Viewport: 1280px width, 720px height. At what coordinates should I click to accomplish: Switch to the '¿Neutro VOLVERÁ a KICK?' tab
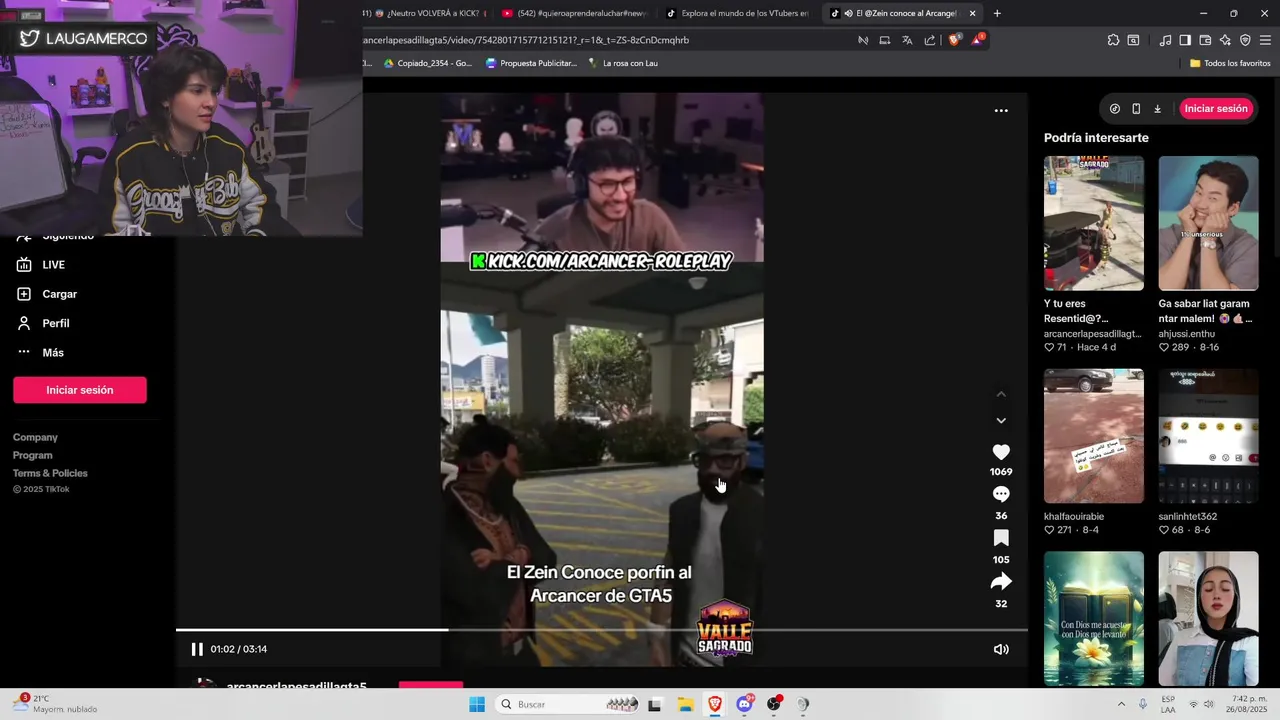[428, 14]
